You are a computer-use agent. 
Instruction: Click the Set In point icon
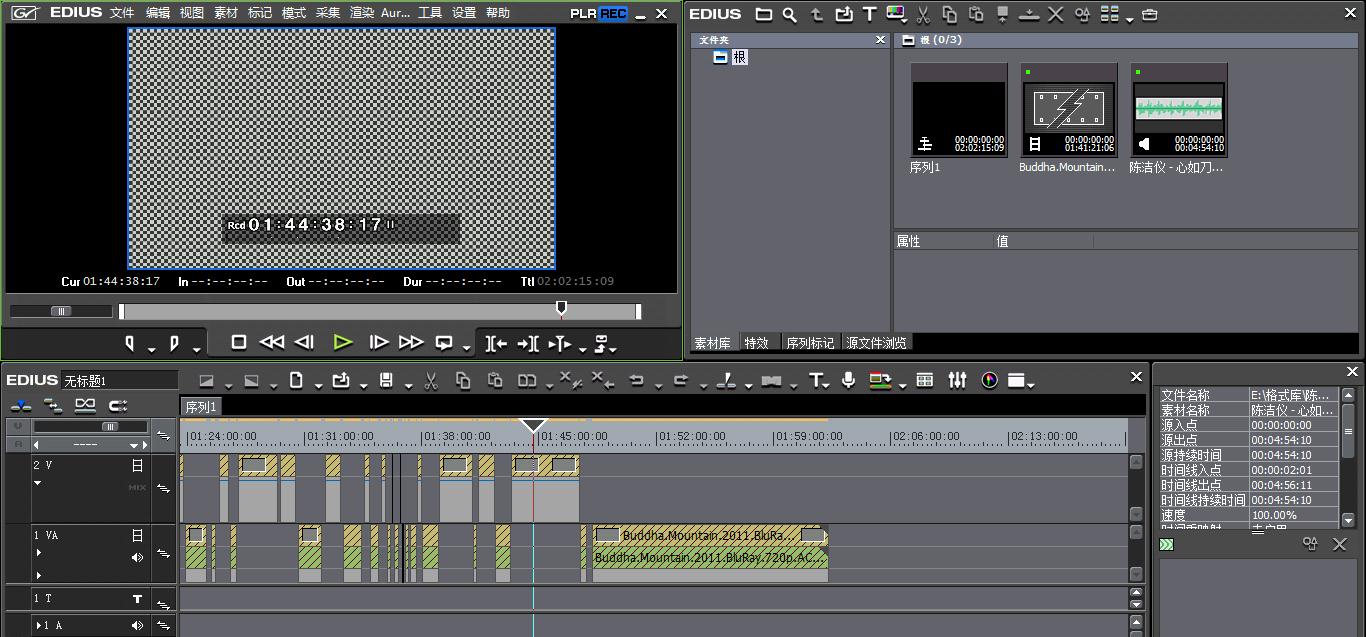pyautogui.click(x=130, y=343)
